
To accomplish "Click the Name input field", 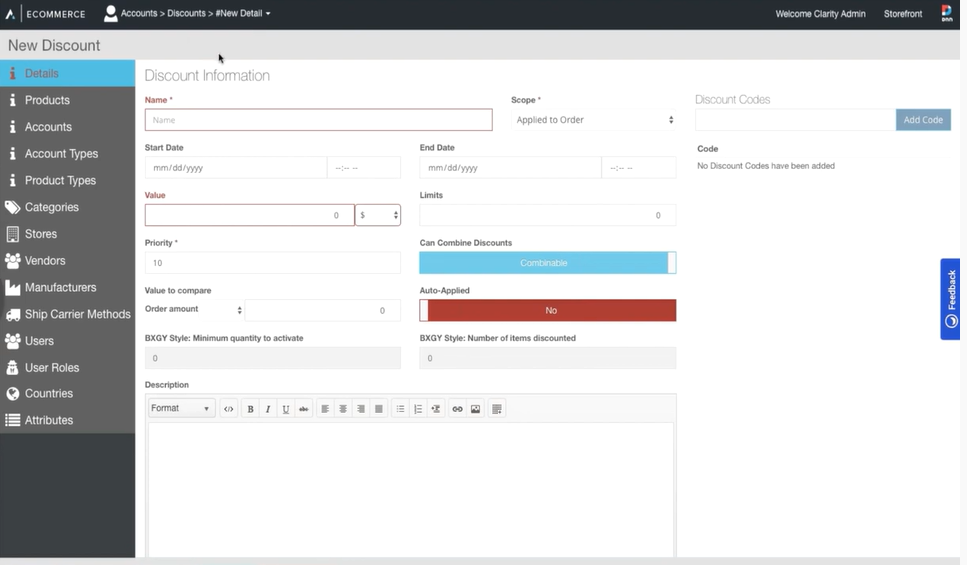I will 318,120.
